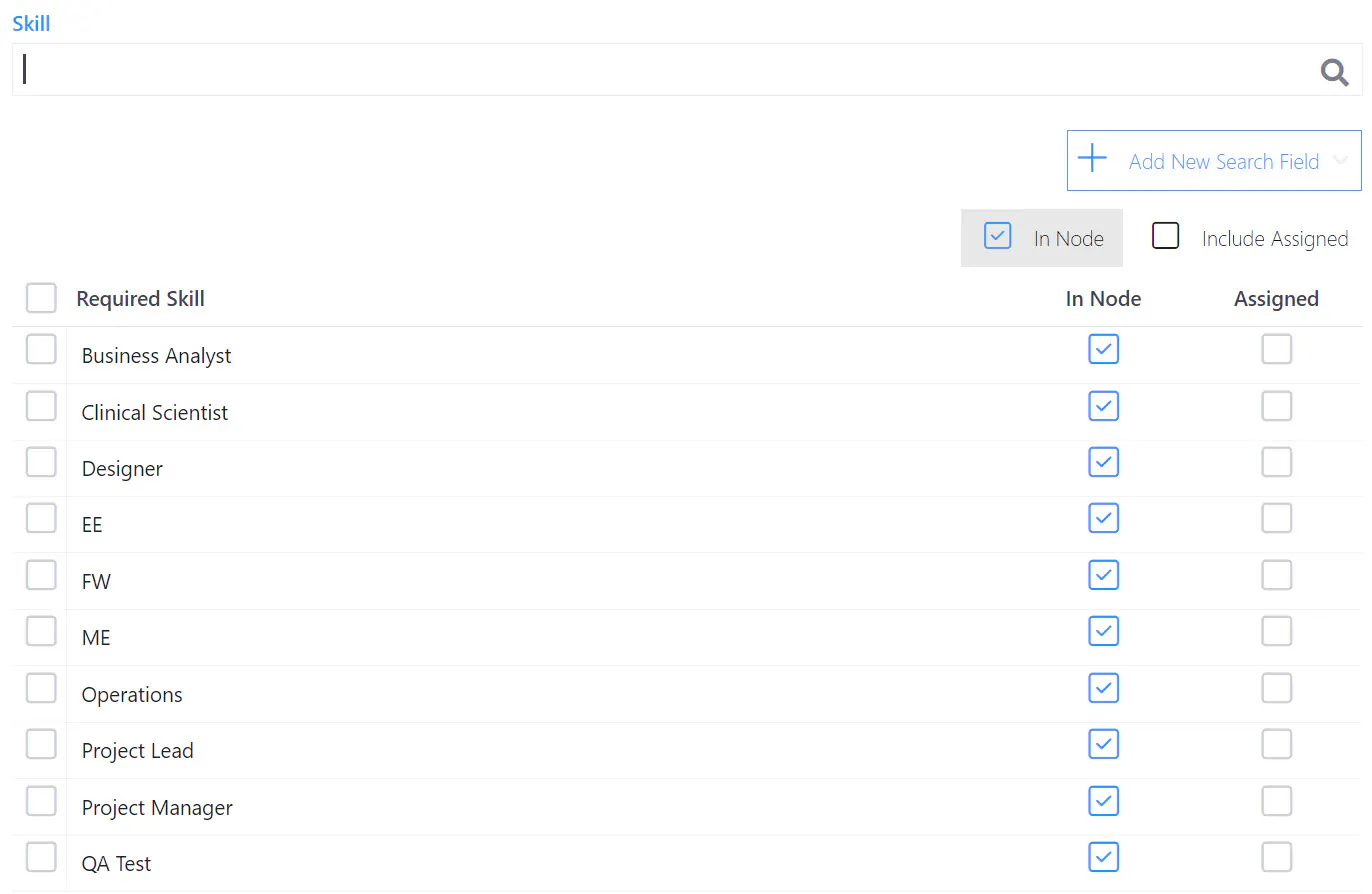
Task: Click the magnifier search icon
Action: 1335,71
